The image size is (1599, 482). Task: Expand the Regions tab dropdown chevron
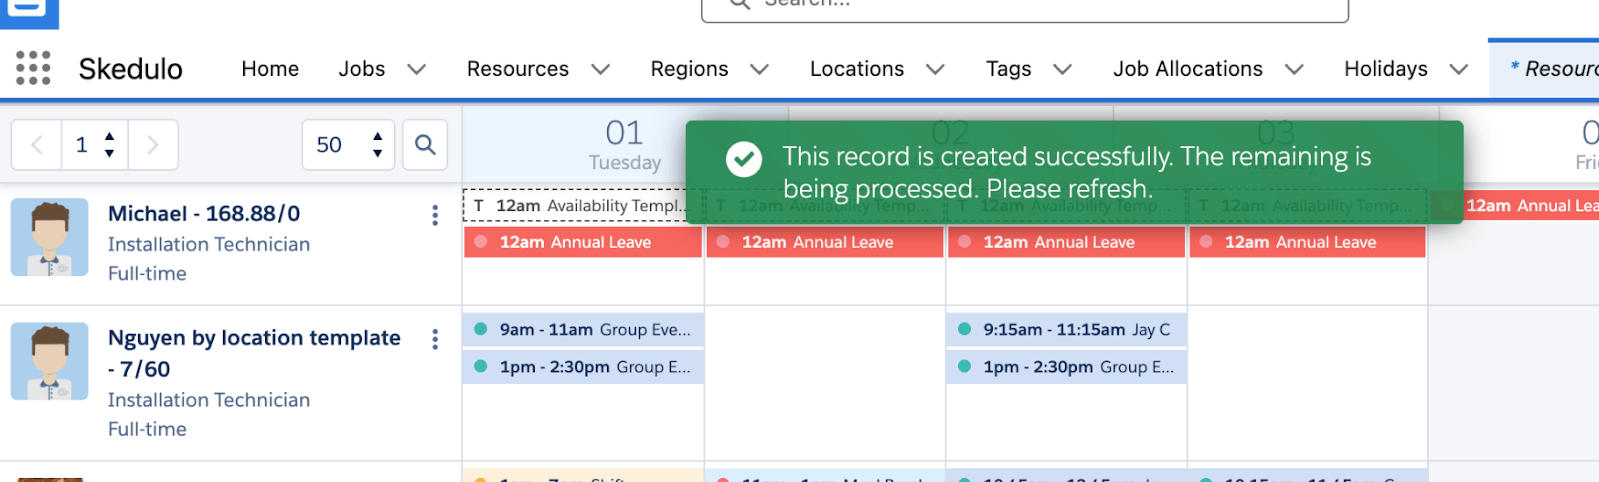(x=760, y=69)
